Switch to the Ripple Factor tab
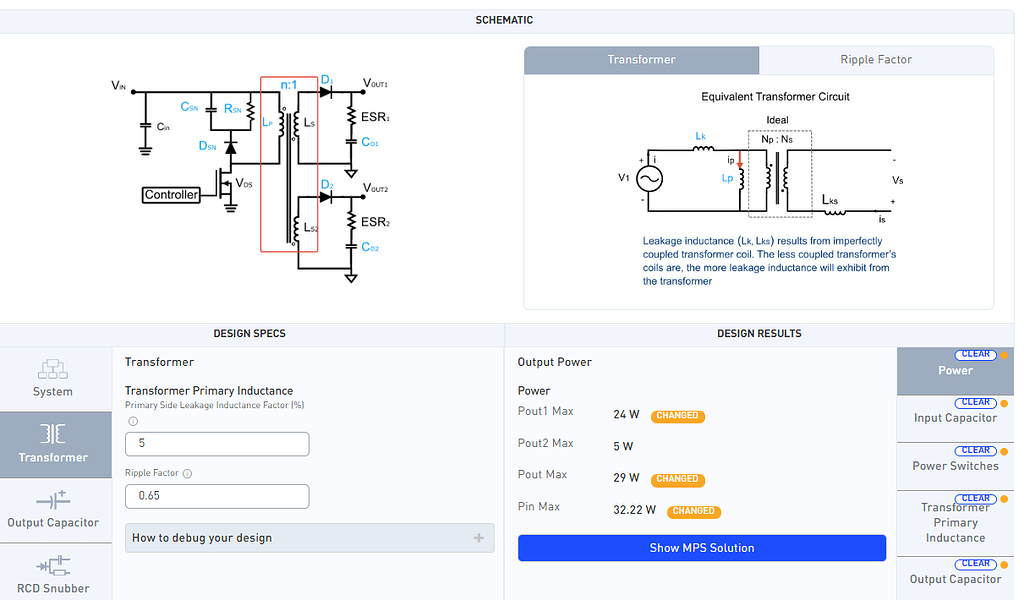The width and height of the screenshot is (1035, 600). pyautogui.click(x=876, y=60)
